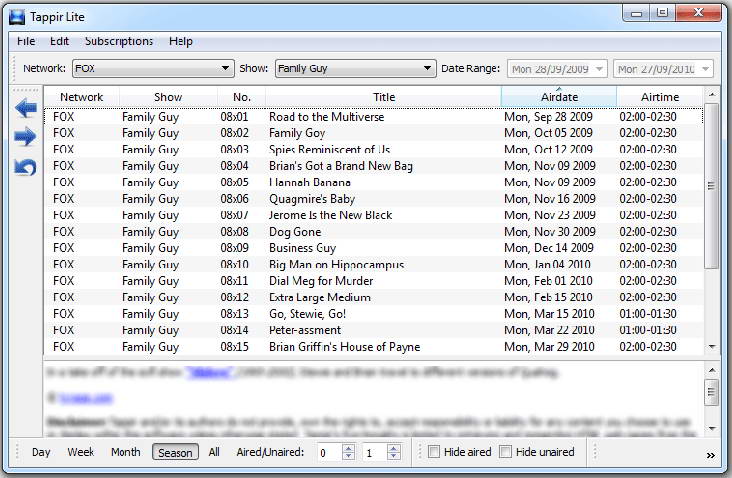Sort by the Network column header
This screenshot has height=478, width=732.
point(82,97)
